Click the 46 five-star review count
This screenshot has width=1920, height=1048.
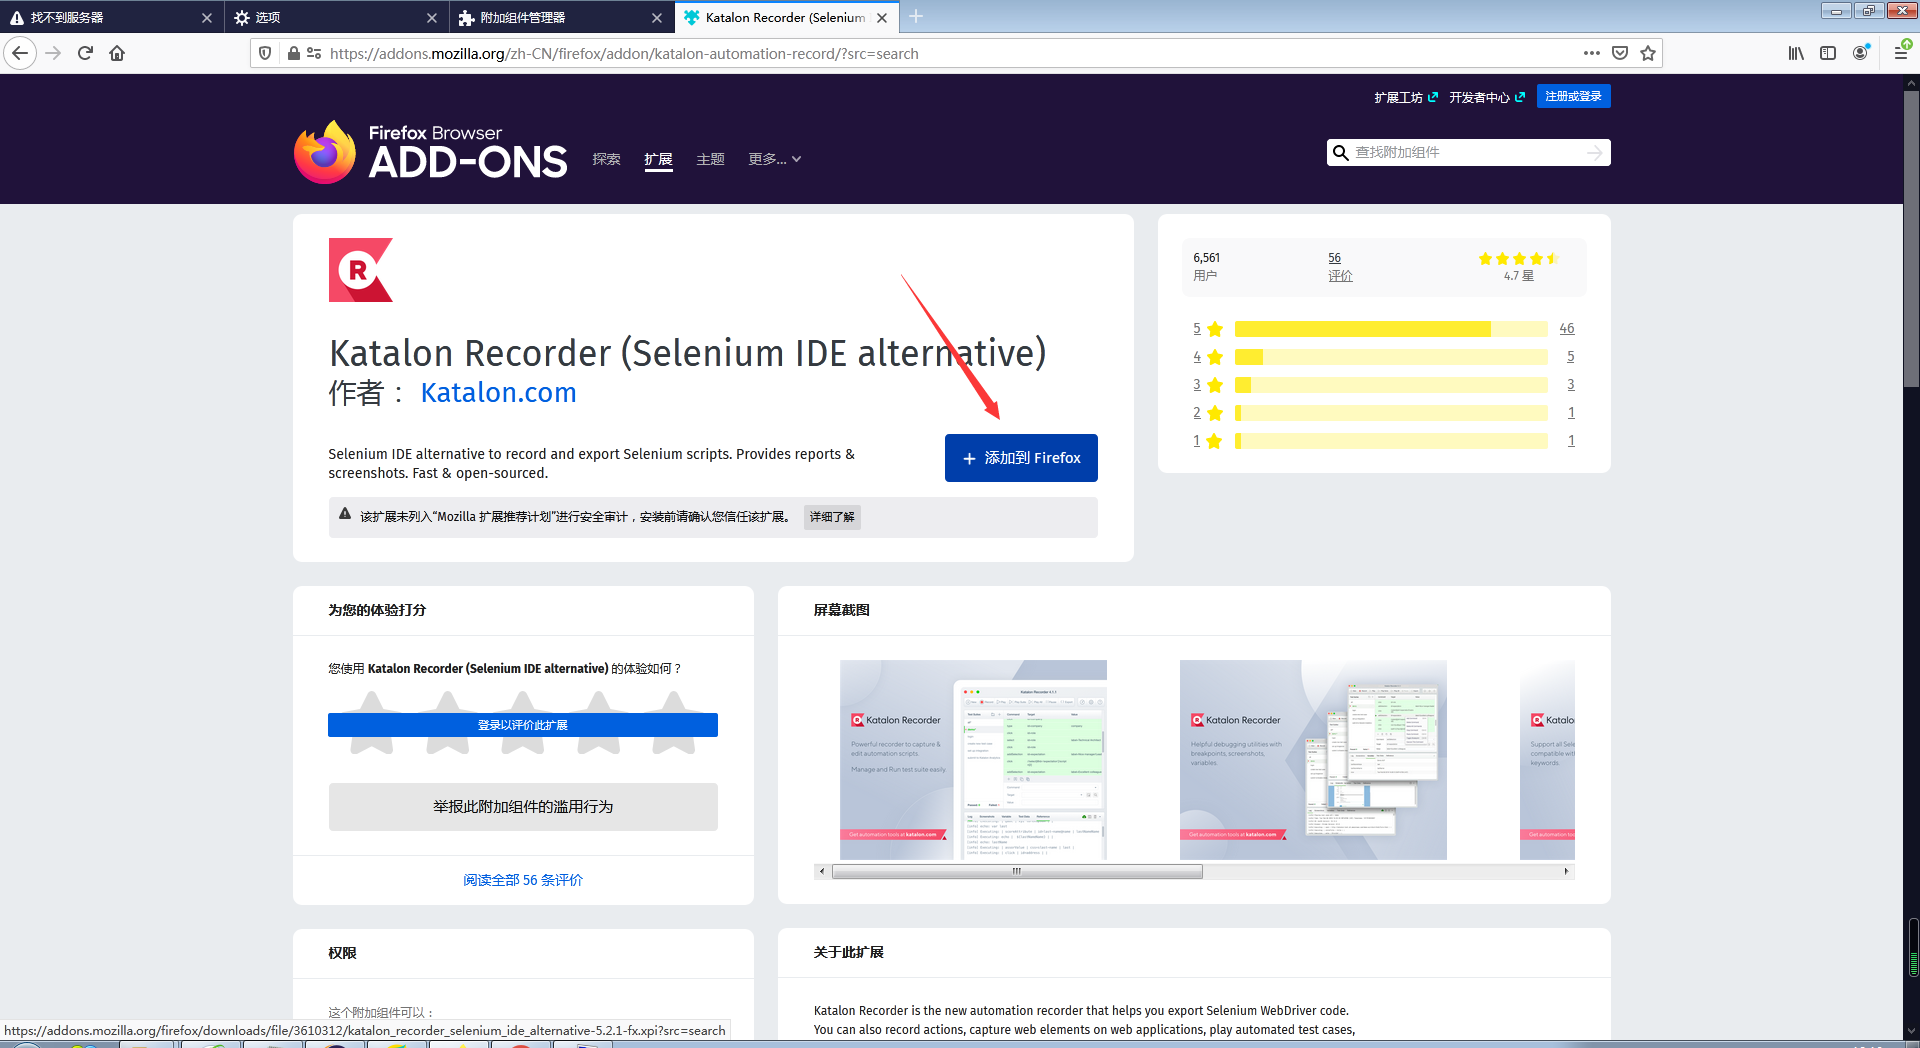[1566, 329]
